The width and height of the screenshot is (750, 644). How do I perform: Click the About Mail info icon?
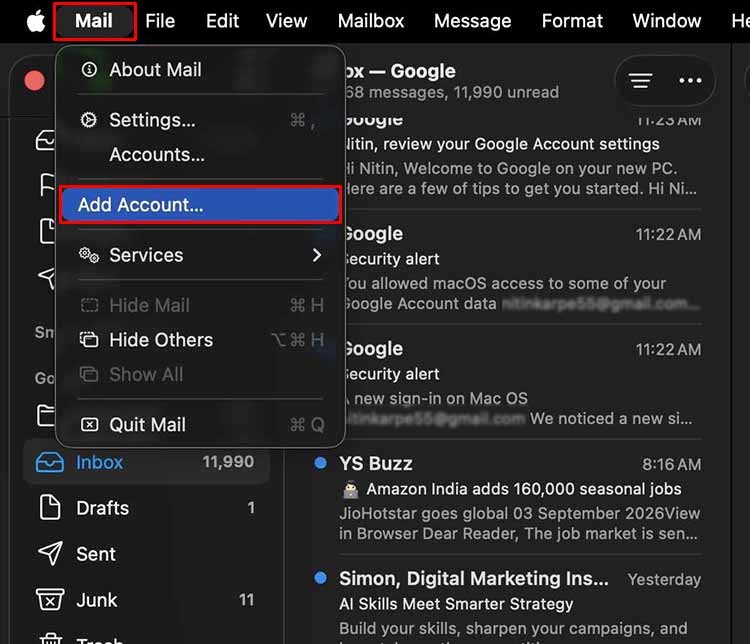tap(89, 70)
